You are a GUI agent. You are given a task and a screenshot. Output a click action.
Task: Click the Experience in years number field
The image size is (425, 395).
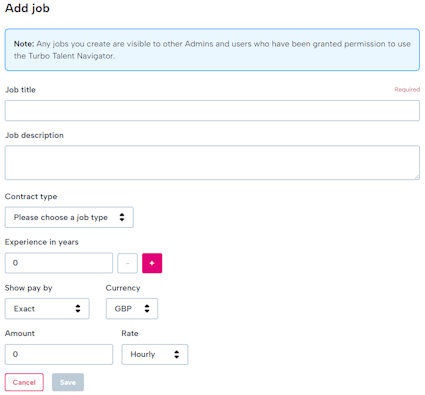59,263
